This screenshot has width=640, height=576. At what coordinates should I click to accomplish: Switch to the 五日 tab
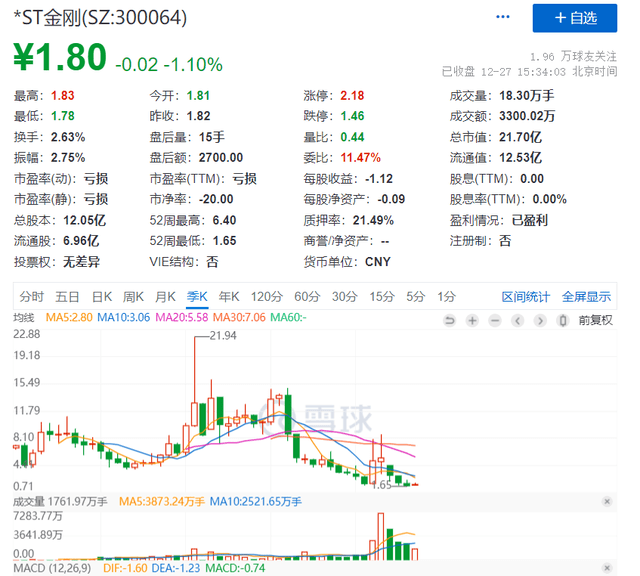tap(67, 297)
